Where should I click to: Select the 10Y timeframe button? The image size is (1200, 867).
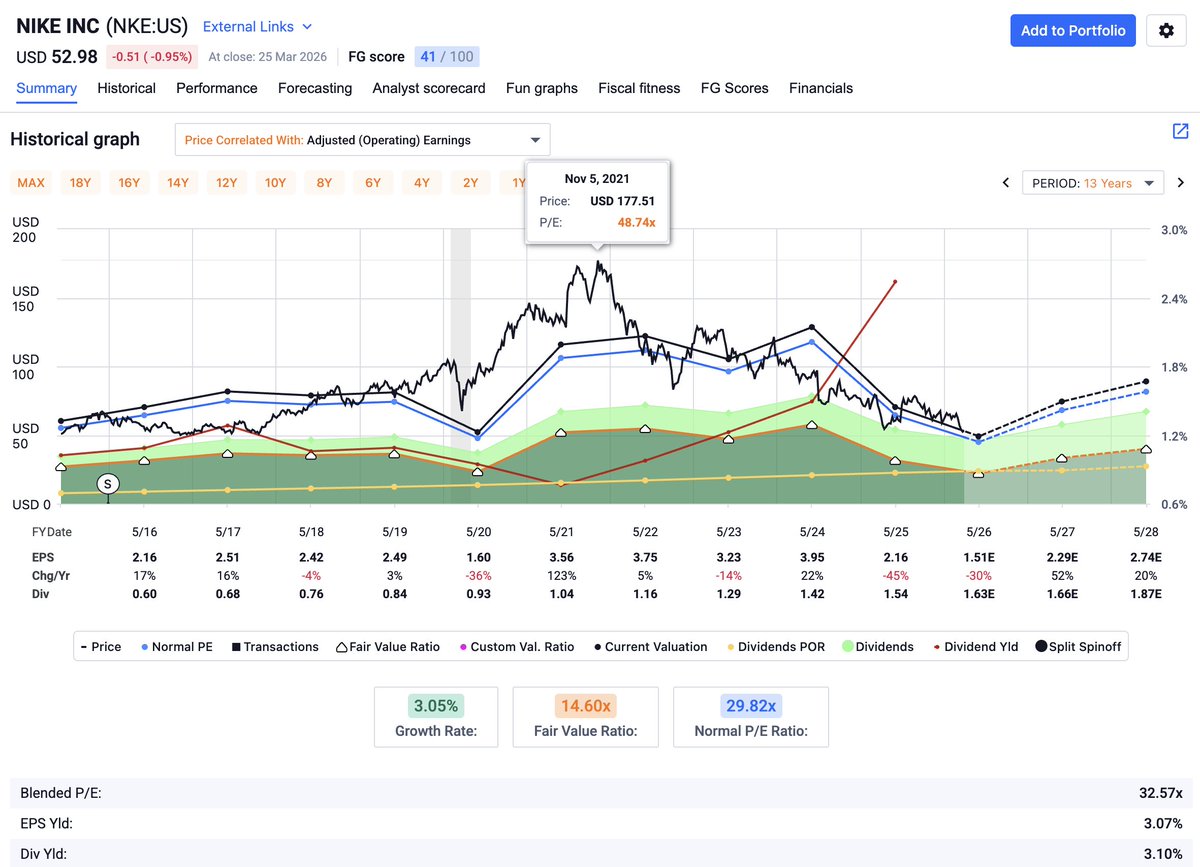pos(275,183)
